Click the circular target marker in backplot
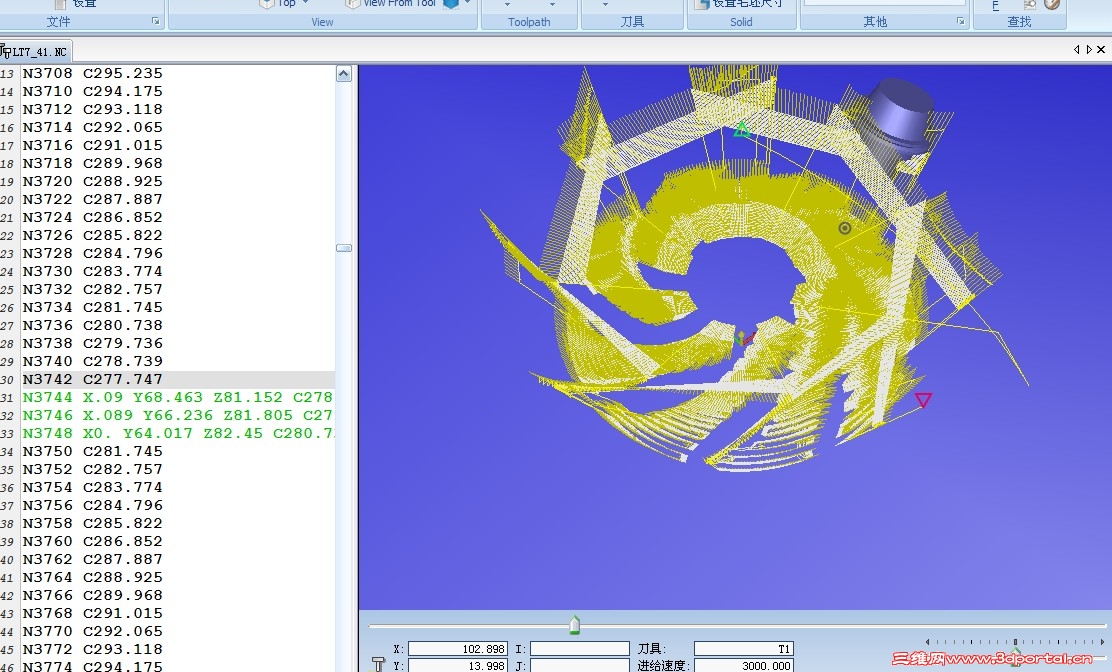 845,228
